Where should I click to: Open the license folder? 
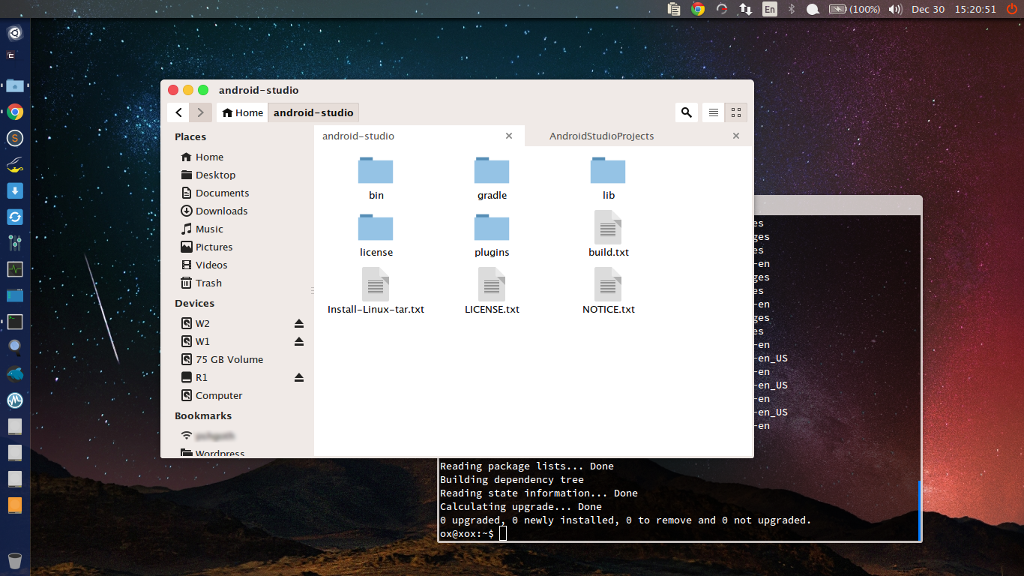[x=376, y=235]
